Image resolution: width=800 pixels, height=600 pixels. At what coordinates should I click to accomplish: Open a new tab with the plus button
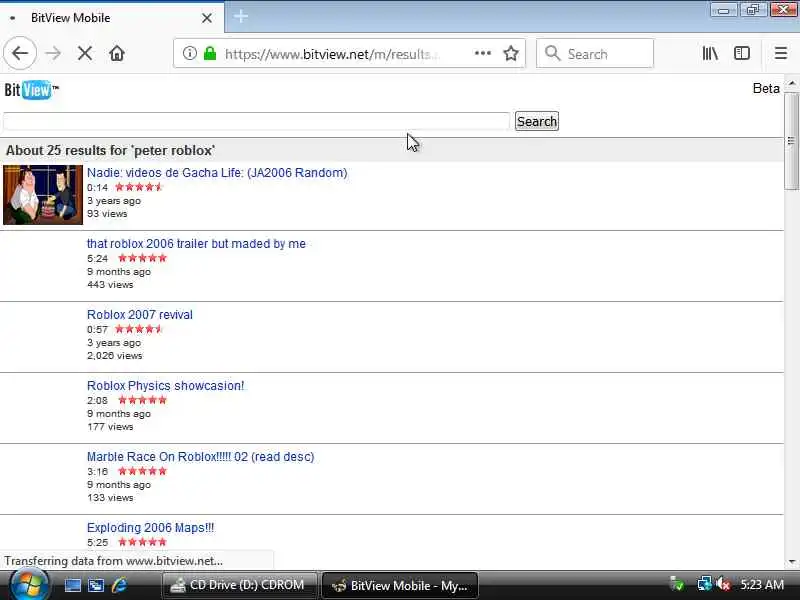(x=241, y=16)
